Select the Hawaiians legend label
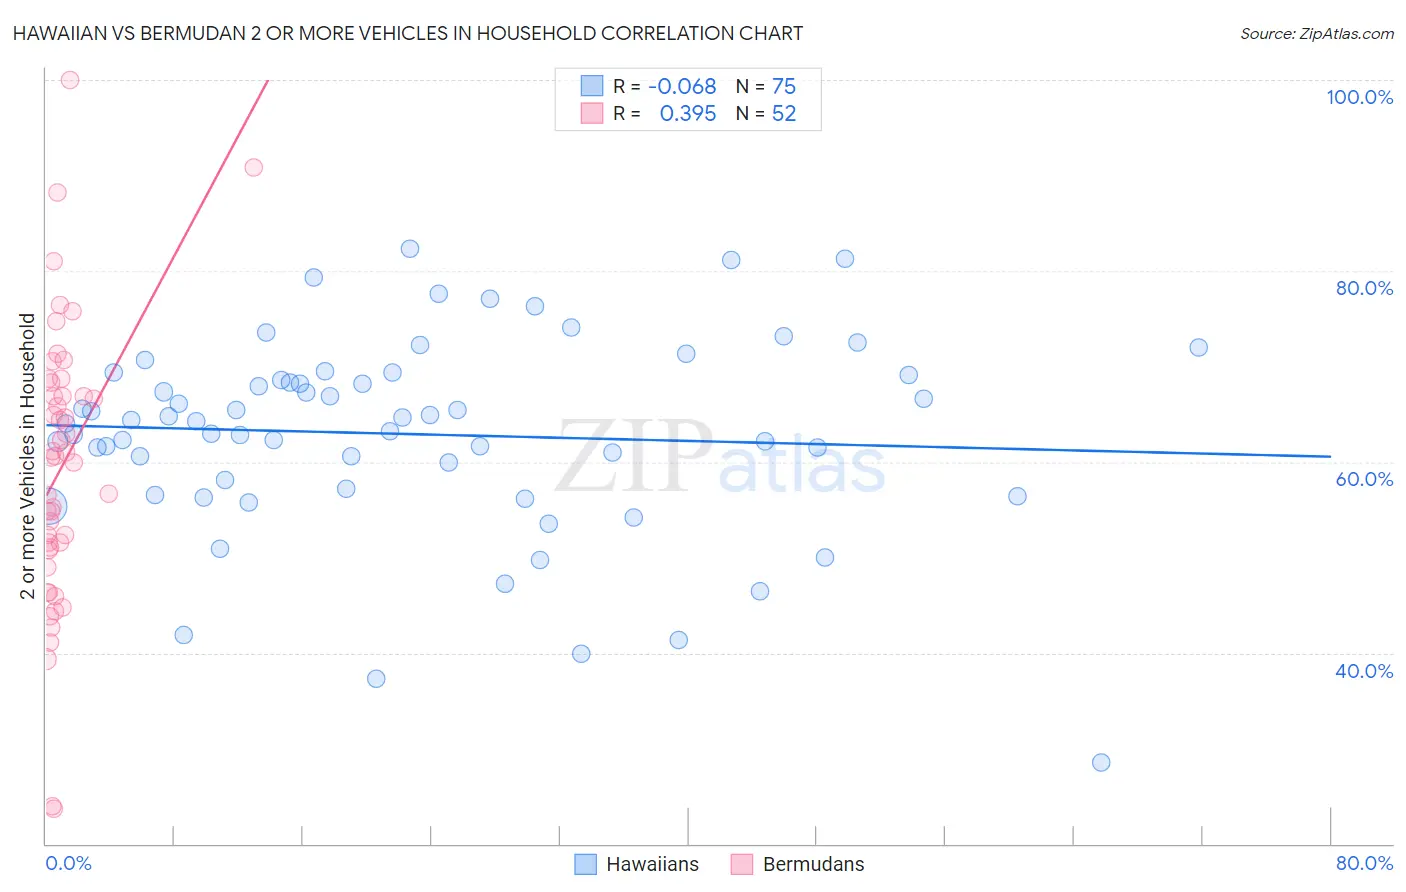This screenshot has height=892, width=1406. (x=652, y=864)
